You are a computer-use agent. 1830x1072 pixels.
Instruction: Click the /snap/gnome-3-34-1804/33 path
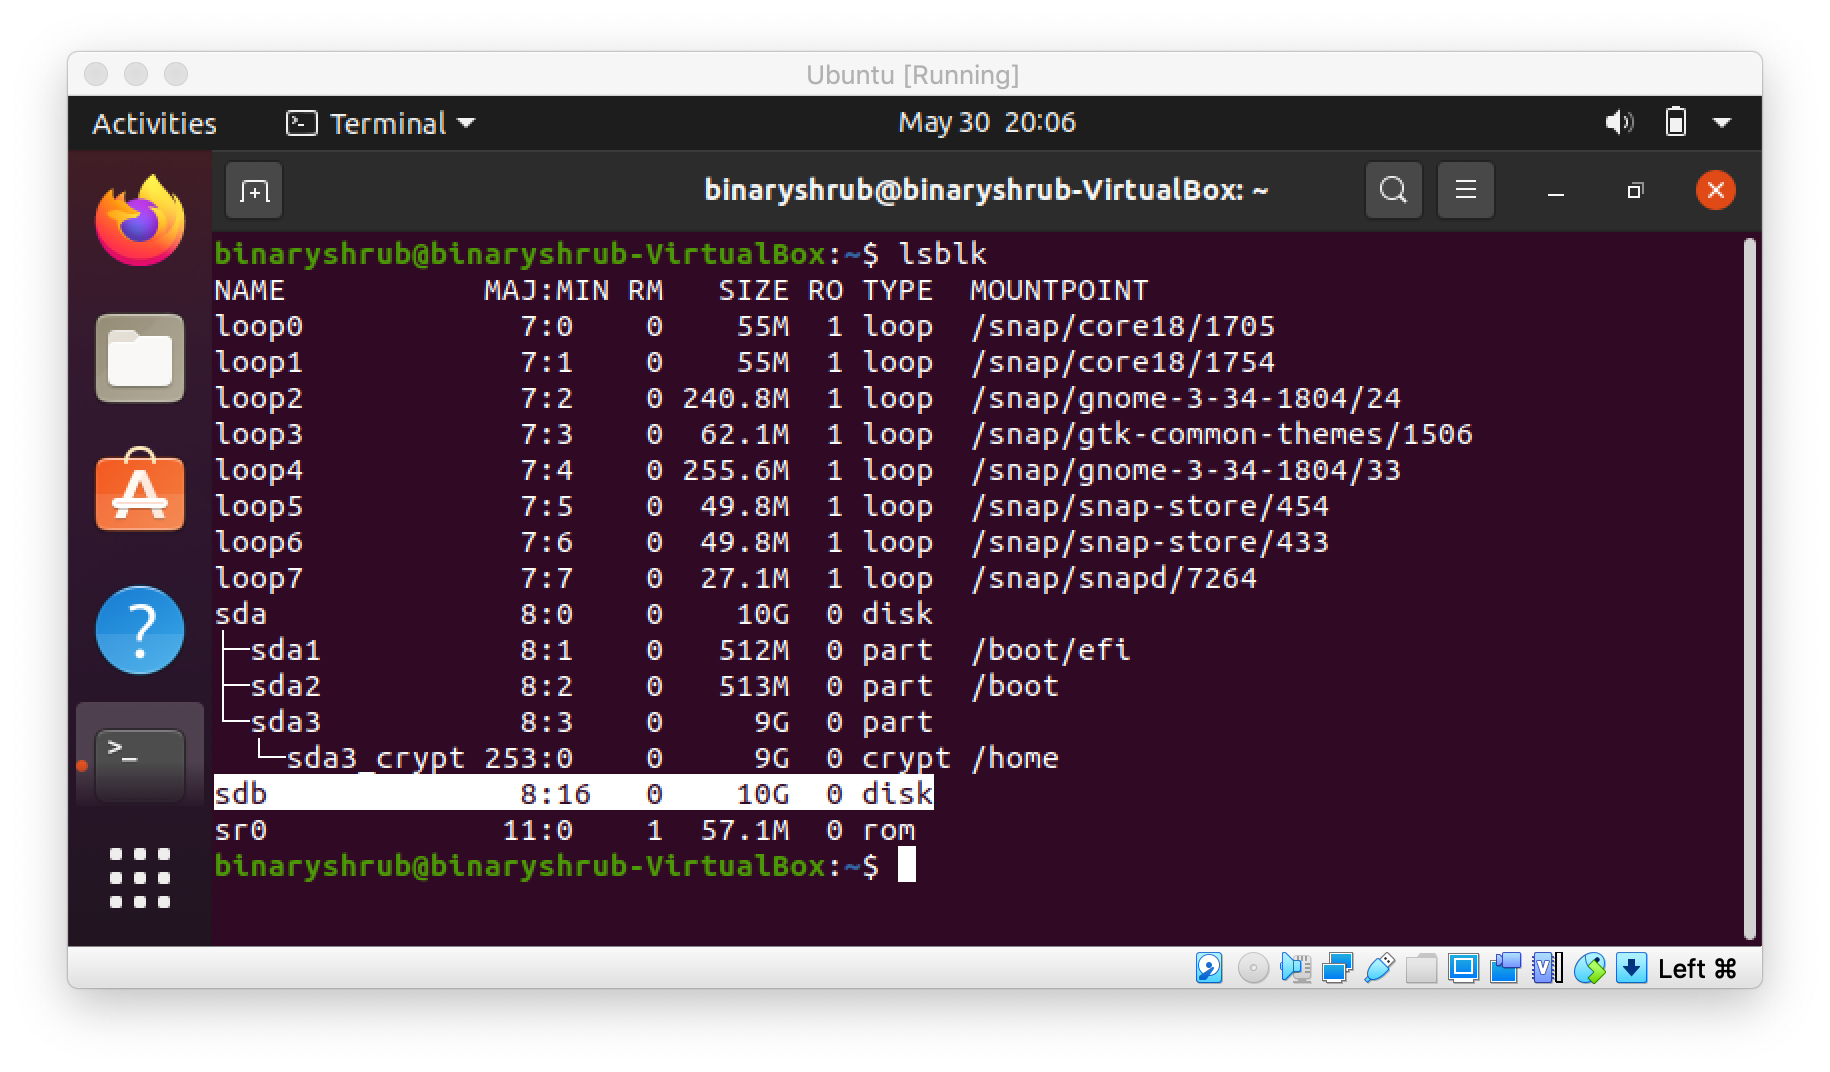[1185, 470]
